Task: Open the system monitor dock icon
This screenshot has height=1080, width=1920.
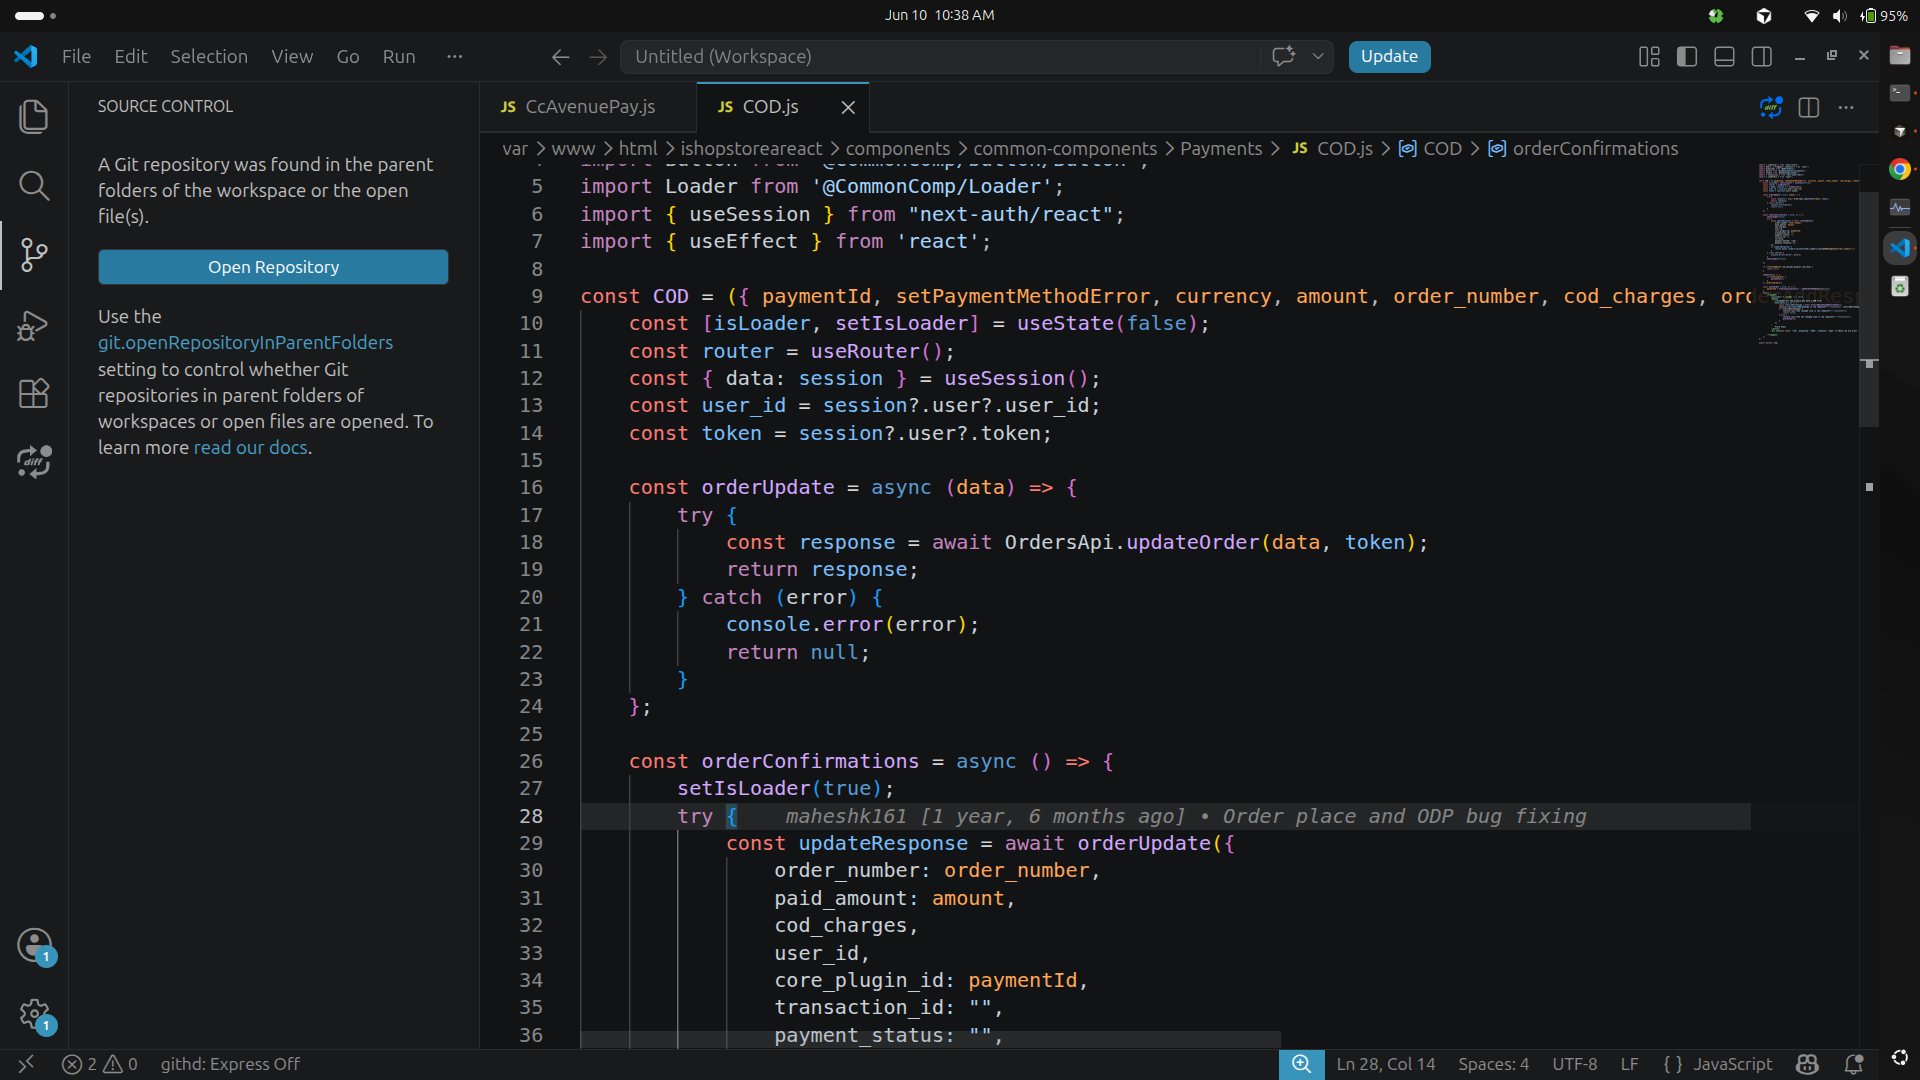Action: pyautogui.click(x=1900, y=207)
